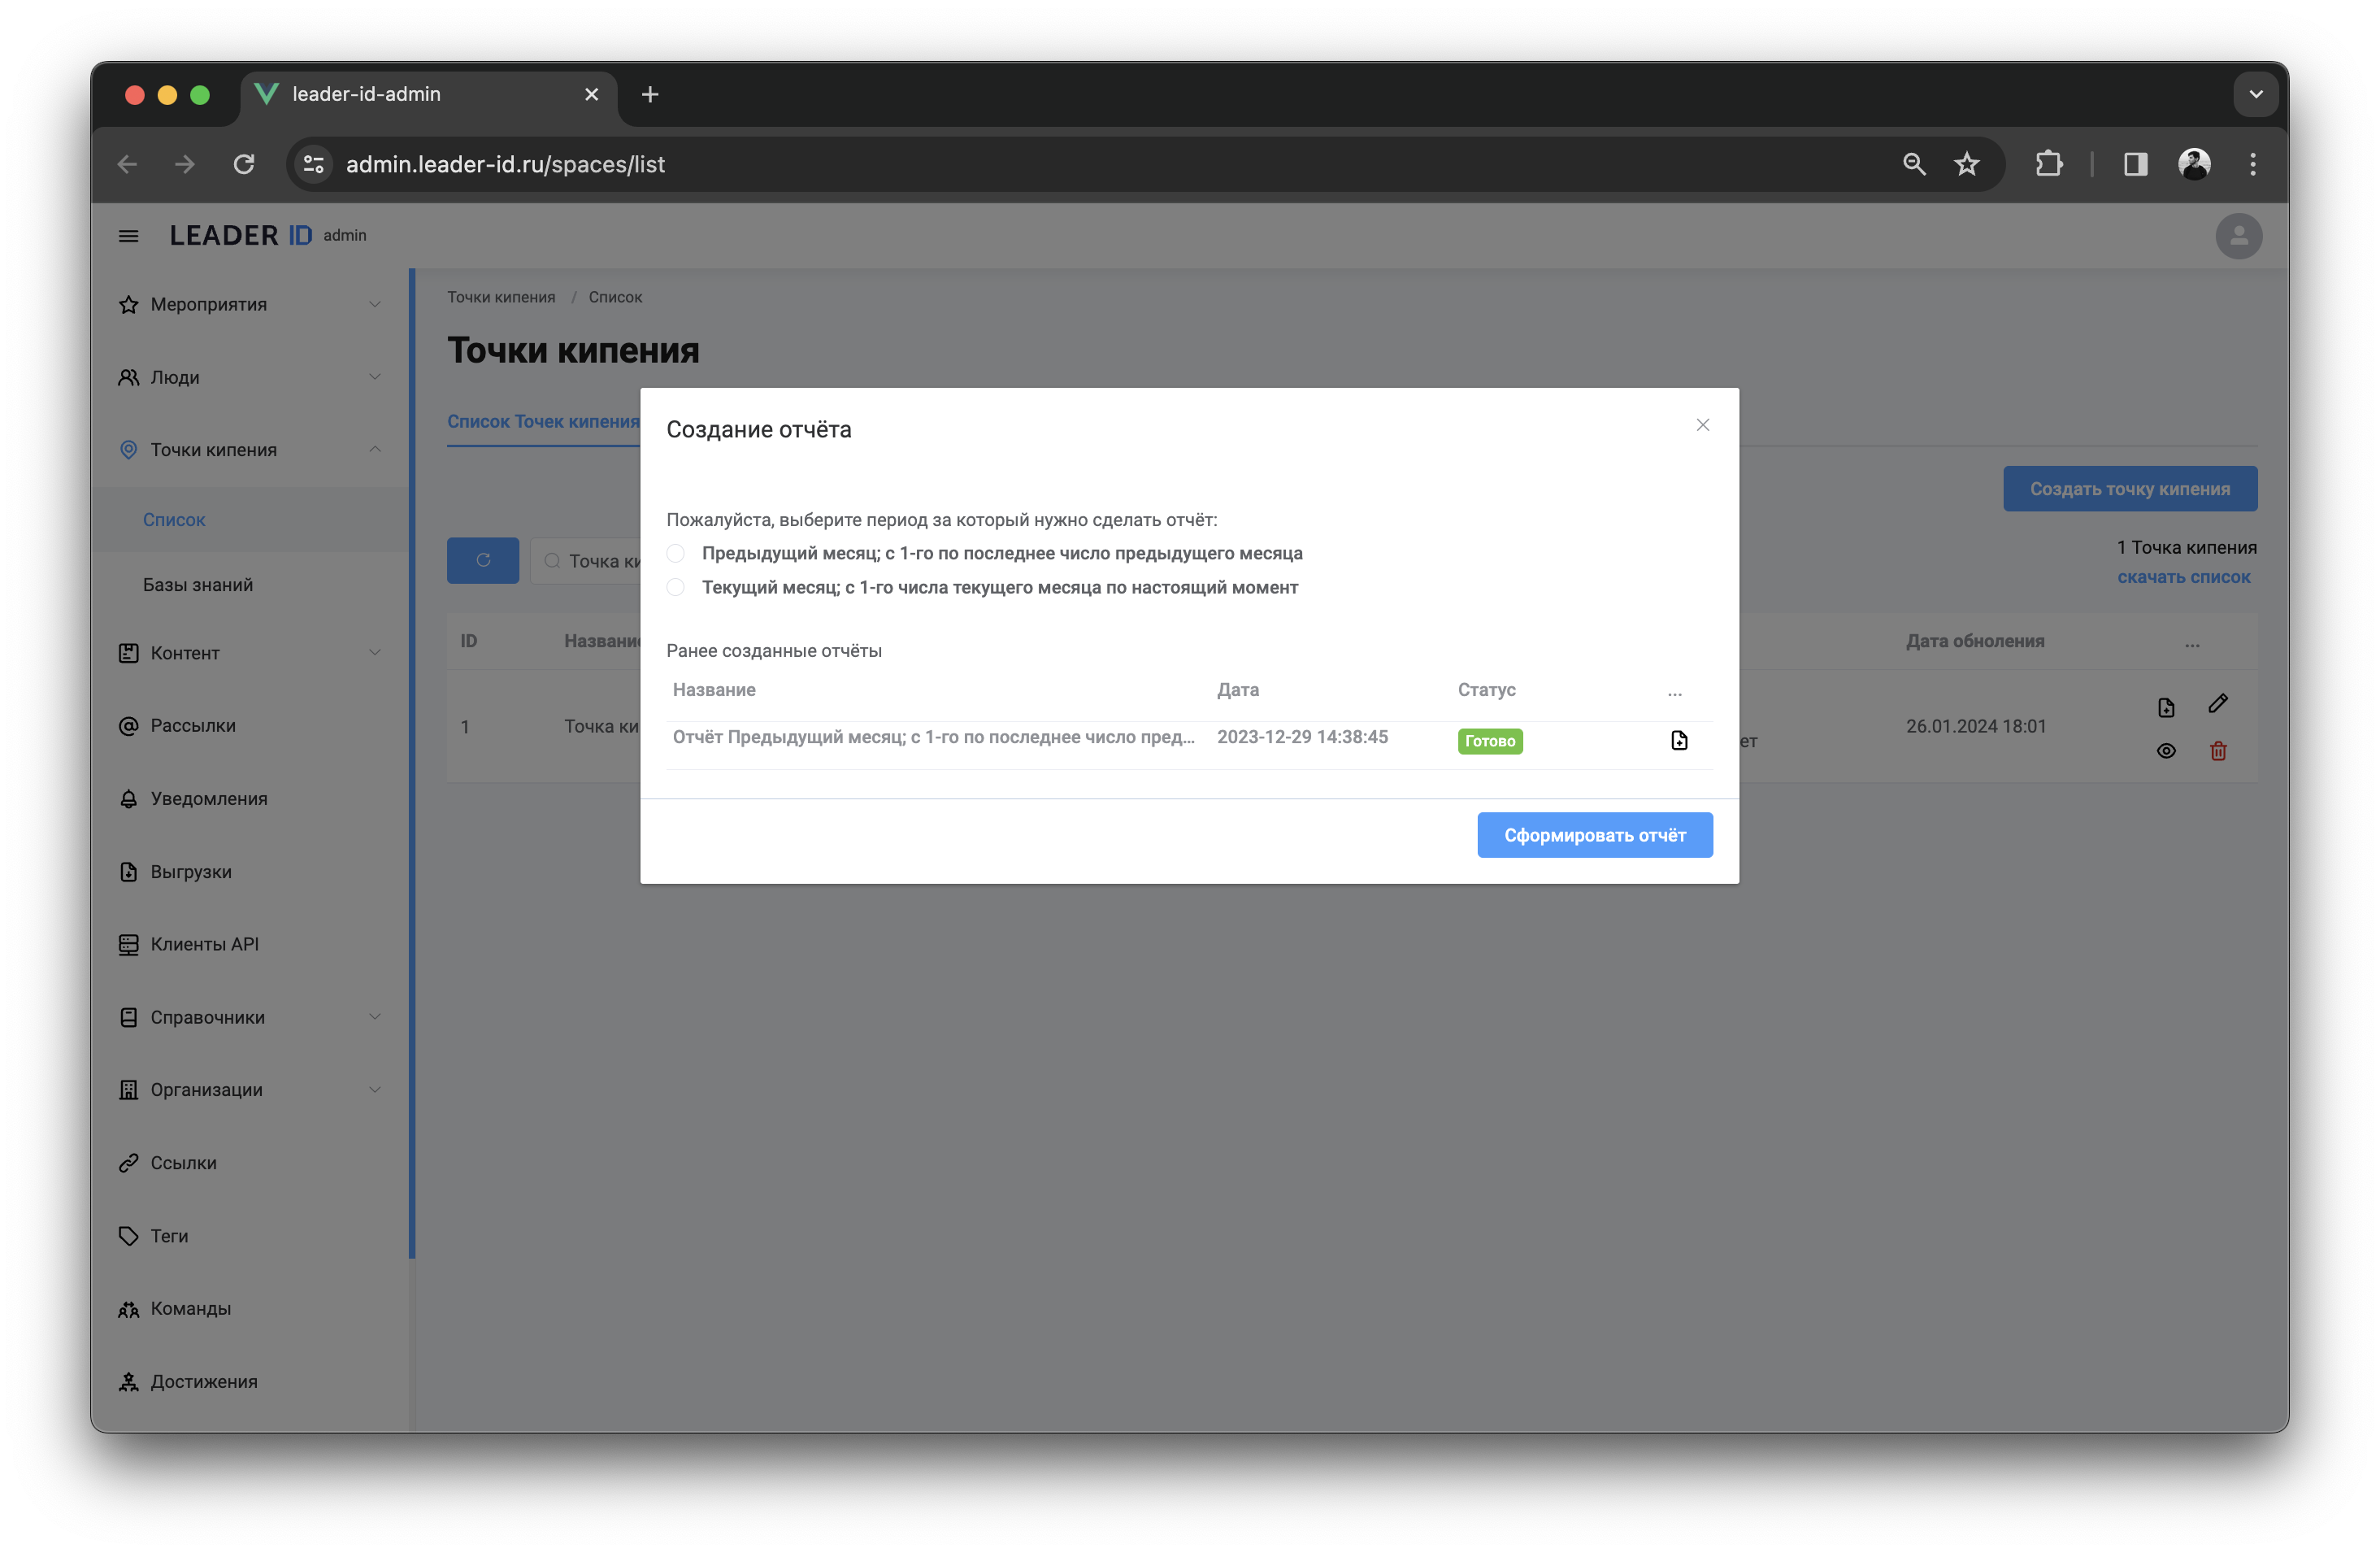Click the Сформировать отчёт button
Screen dimensions: 2380x1553
1594,835
